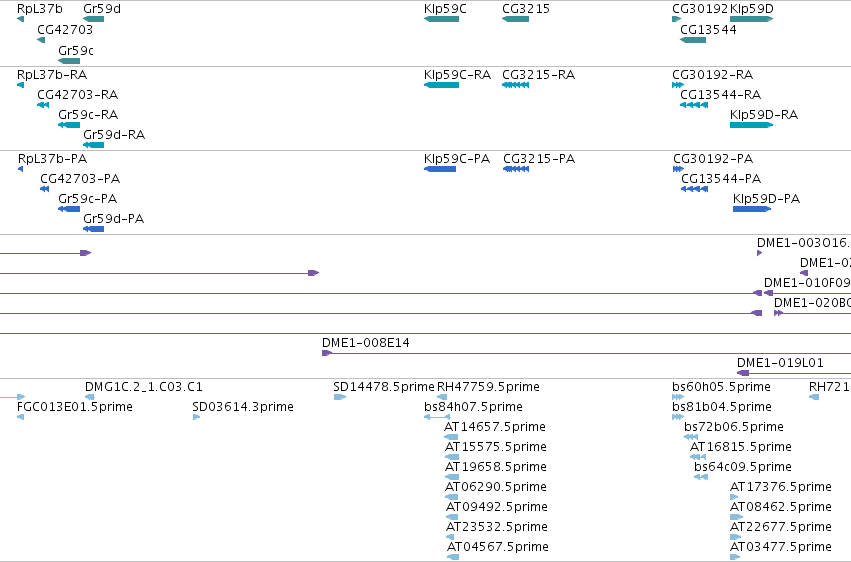851x562 pixels.
Task: Choose EST AT09492.5prime
Action: [497, 507]
